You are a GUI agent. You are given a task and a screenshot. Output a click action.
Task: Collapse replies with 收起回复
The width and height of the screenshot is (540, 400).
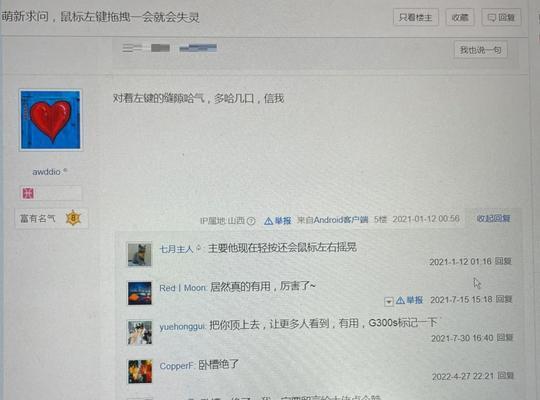click(493, 218)
